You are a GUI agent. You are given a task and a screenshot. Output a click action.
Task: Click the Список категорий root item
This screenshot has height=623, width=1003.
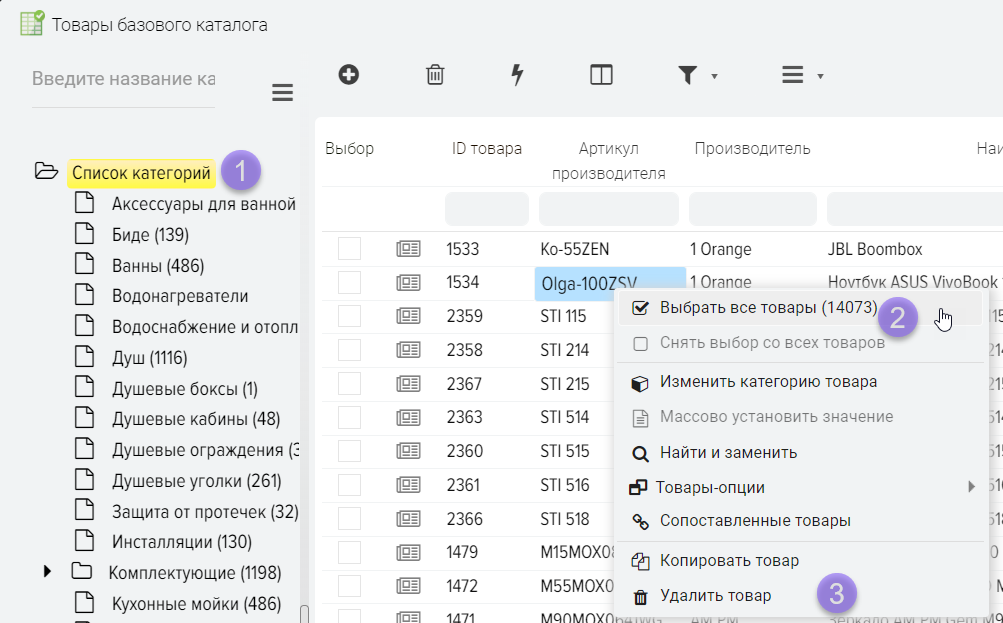coord(141,173)
